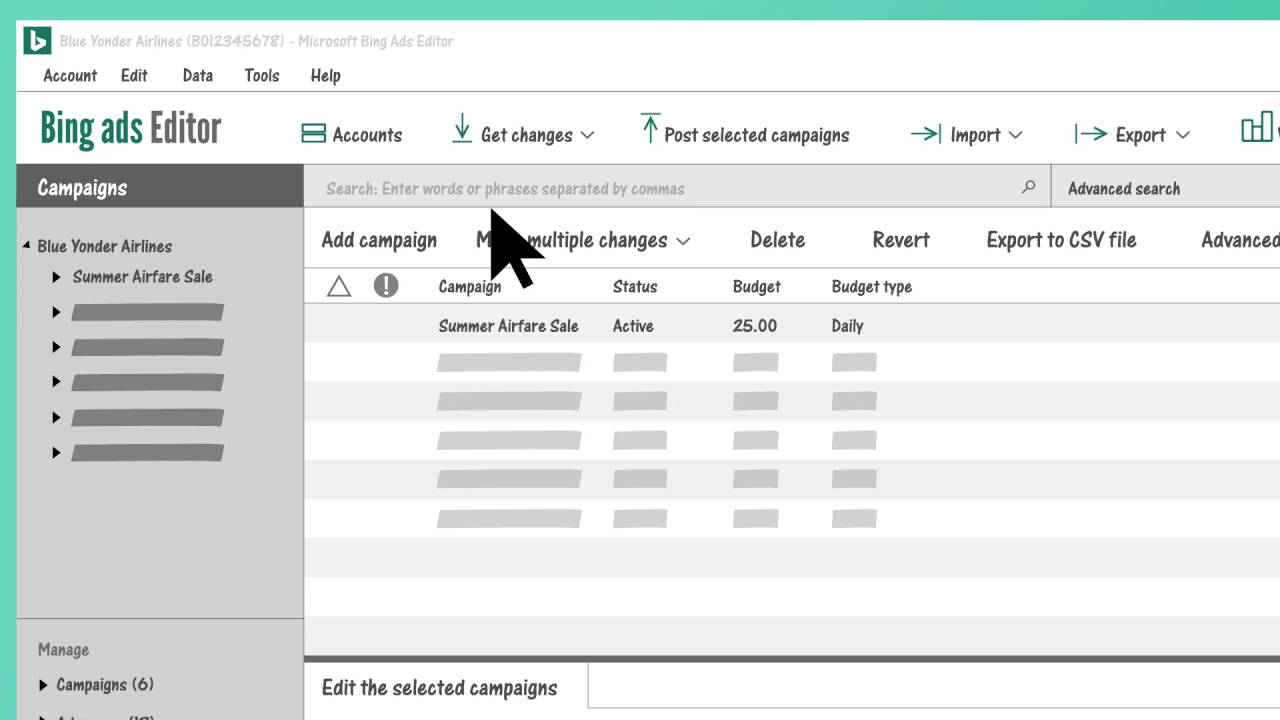Screen dimensions: 1280x720
Task: Click Export to CSV file
Action: coord(1062,240)
